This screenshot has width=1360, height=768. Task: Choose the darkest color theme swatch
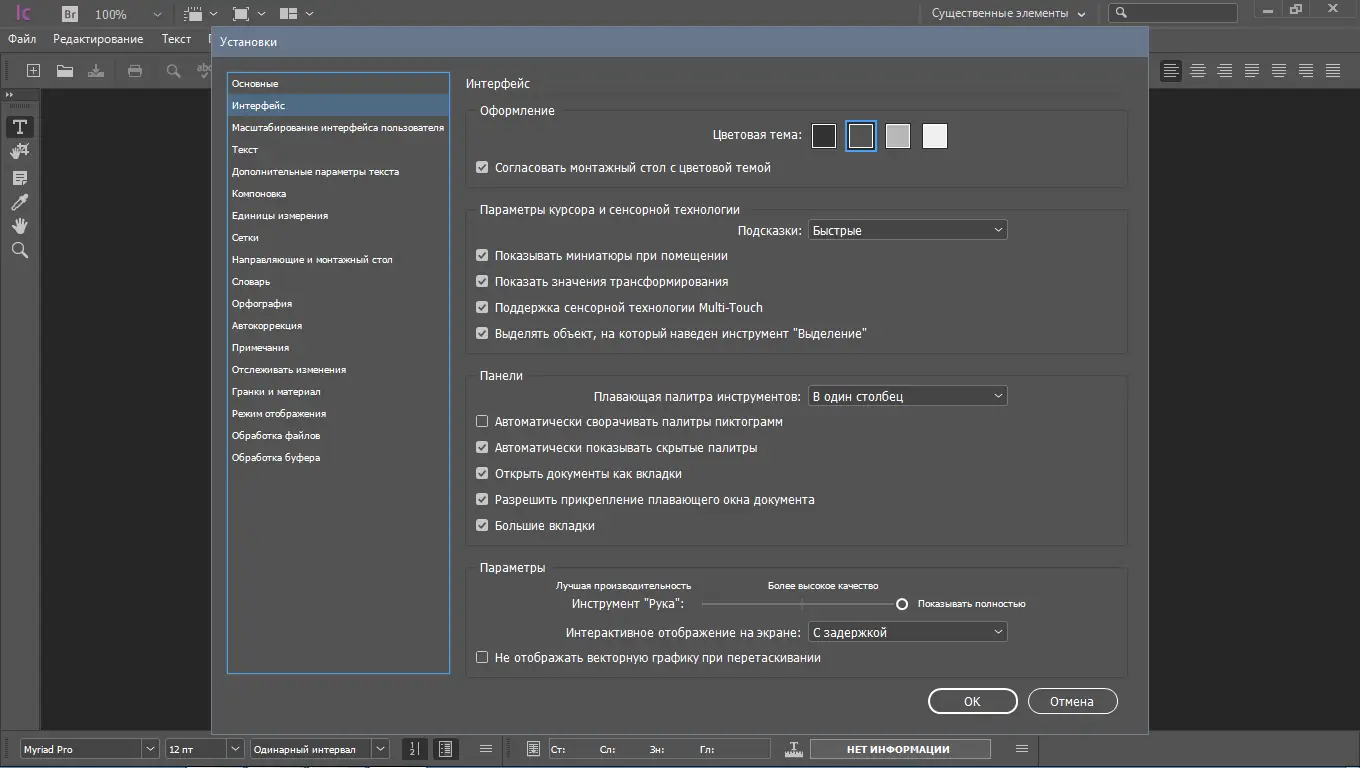tap(824, 136)
